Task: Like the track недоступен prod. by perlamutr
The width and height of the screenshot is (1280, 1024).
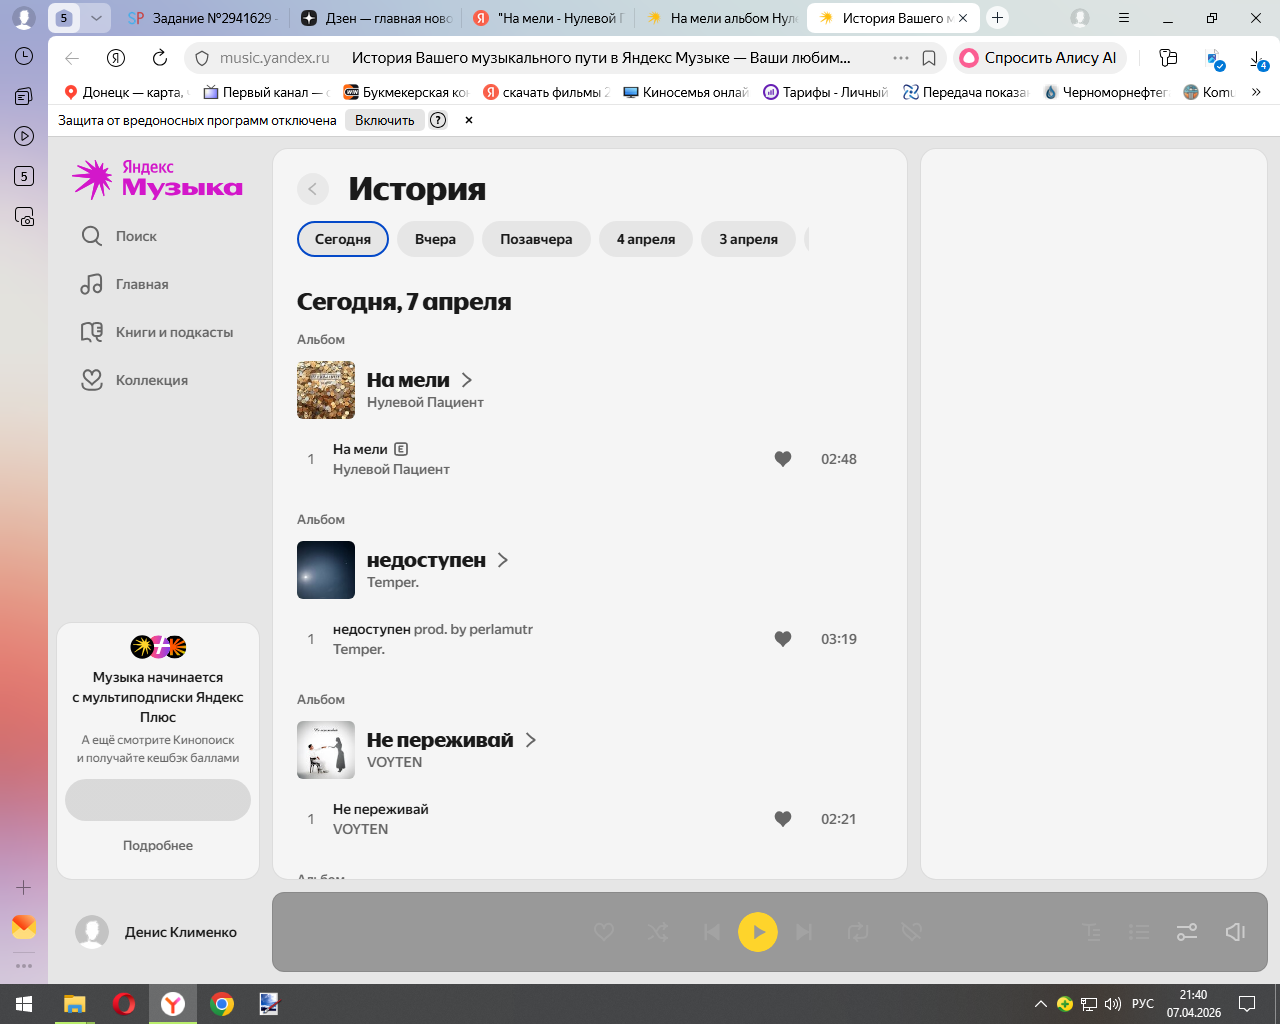Action: [x=783, y=639]
